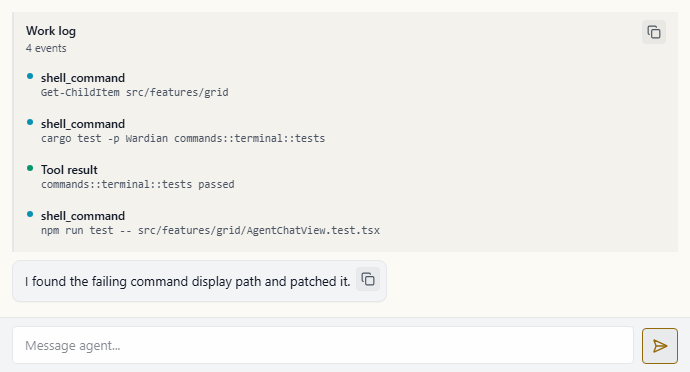Click the shell_command title above cargo test
This screenshot has width=690, height=372.
tap(83, 124)
